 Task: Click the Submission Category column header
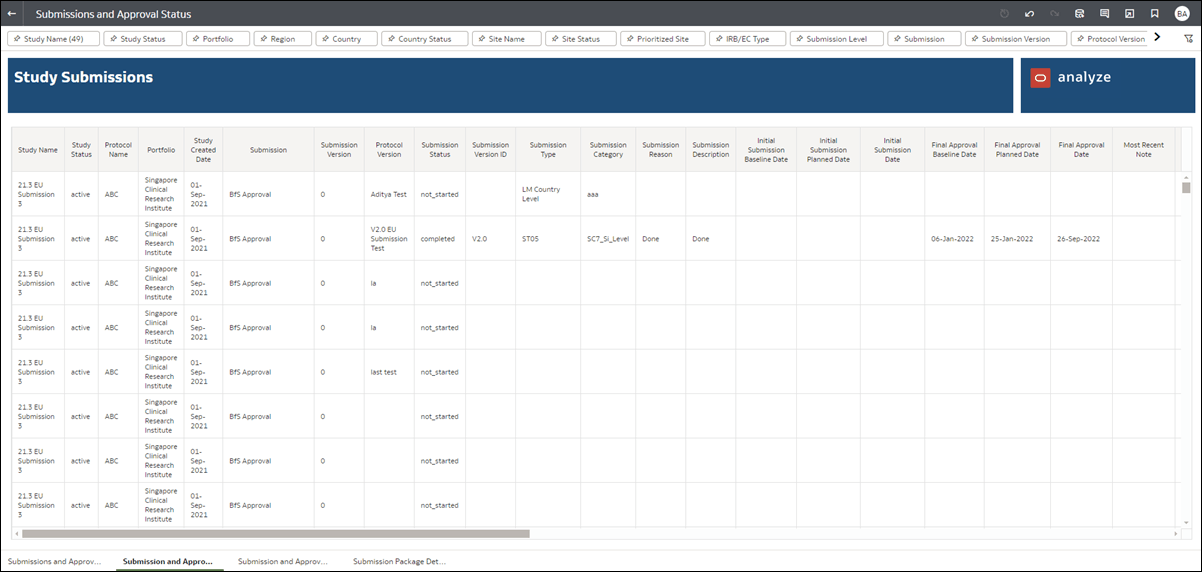point(608,150)
